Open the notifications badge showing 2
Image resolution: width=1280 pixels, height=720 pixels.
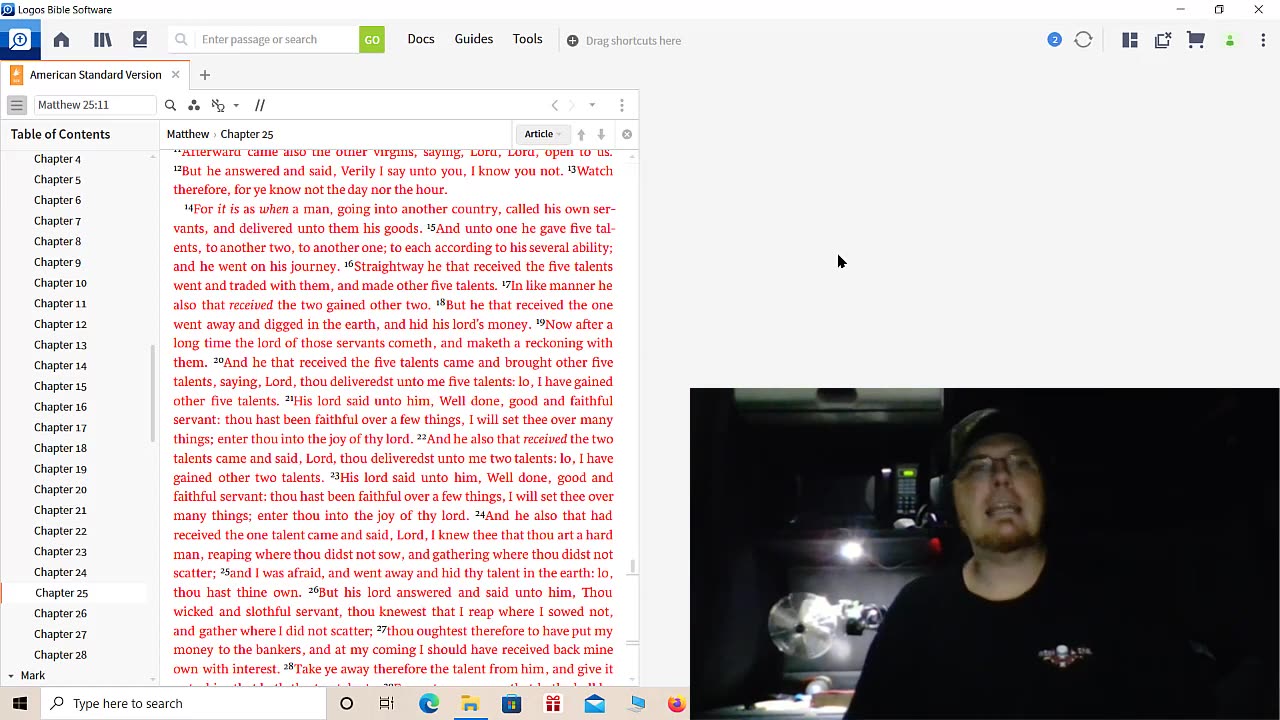click(x=1054, y=40)
